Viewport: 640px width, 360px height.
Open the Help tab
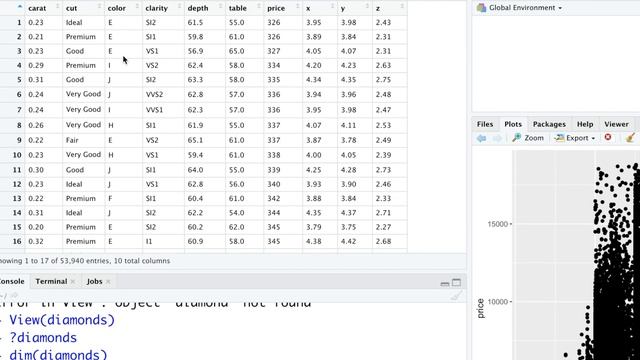[x=584, y=124]
